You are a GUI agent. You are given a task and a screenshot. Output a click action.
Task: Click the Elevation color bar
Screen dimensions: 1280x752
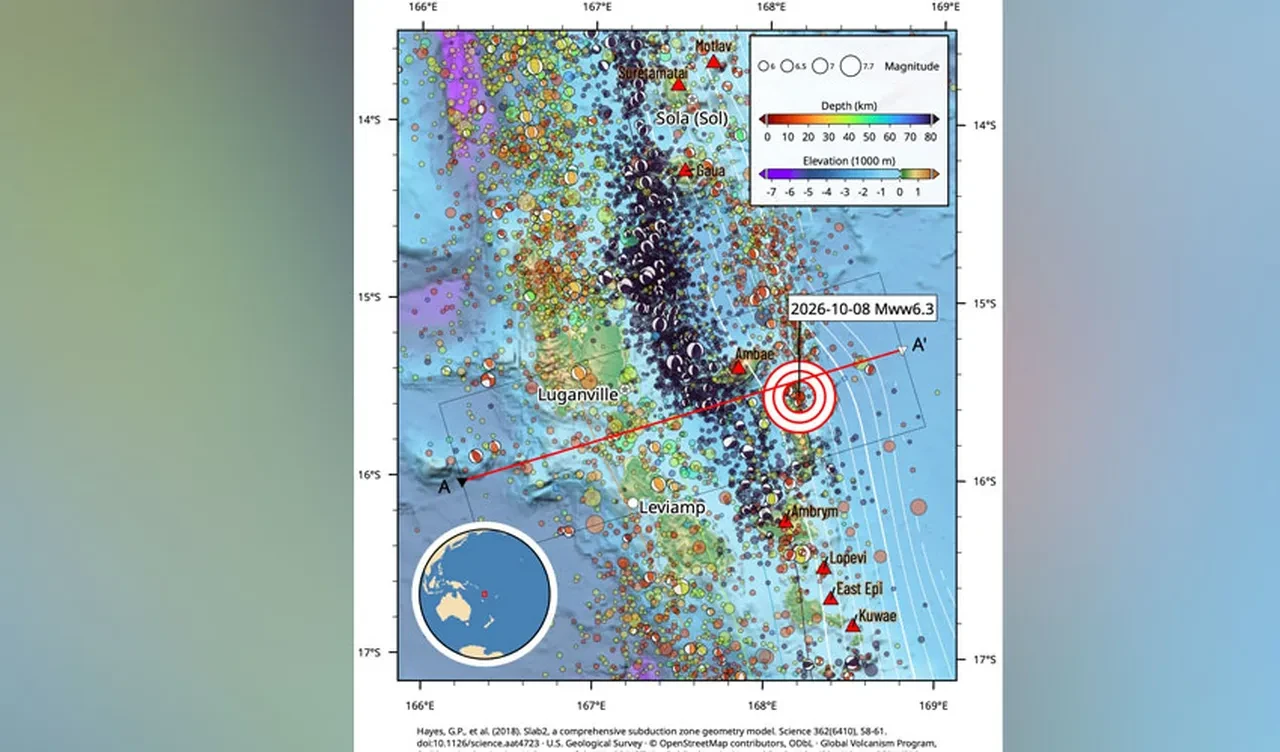[848, 174]
